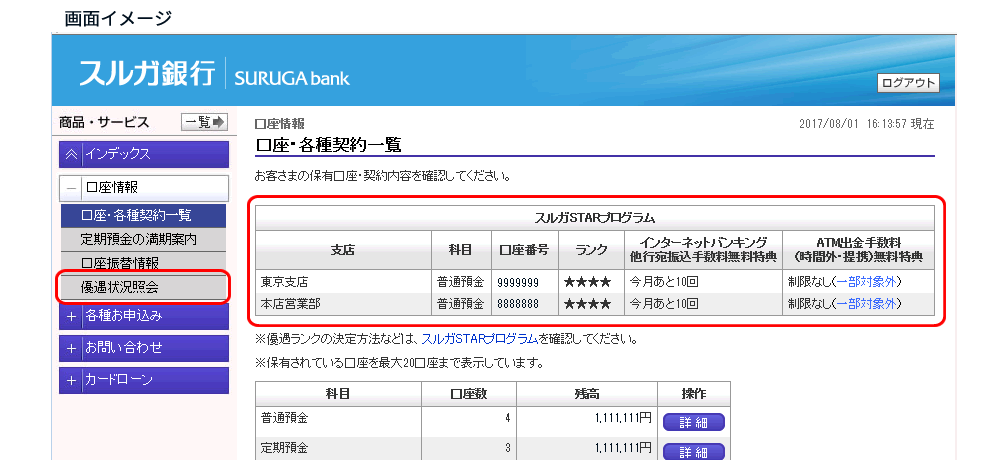Click 詳細 button for 定期預金
The height and width of the screenshot is (460, 1008).
click(x=694, y=452)
